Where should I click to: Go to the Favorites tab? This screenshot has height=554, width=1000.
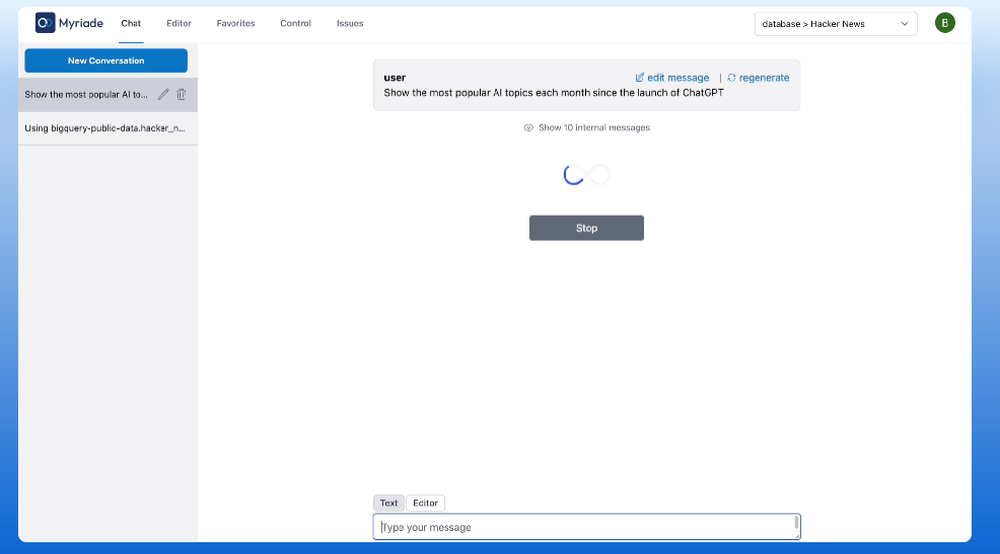[x=235, y=24]
